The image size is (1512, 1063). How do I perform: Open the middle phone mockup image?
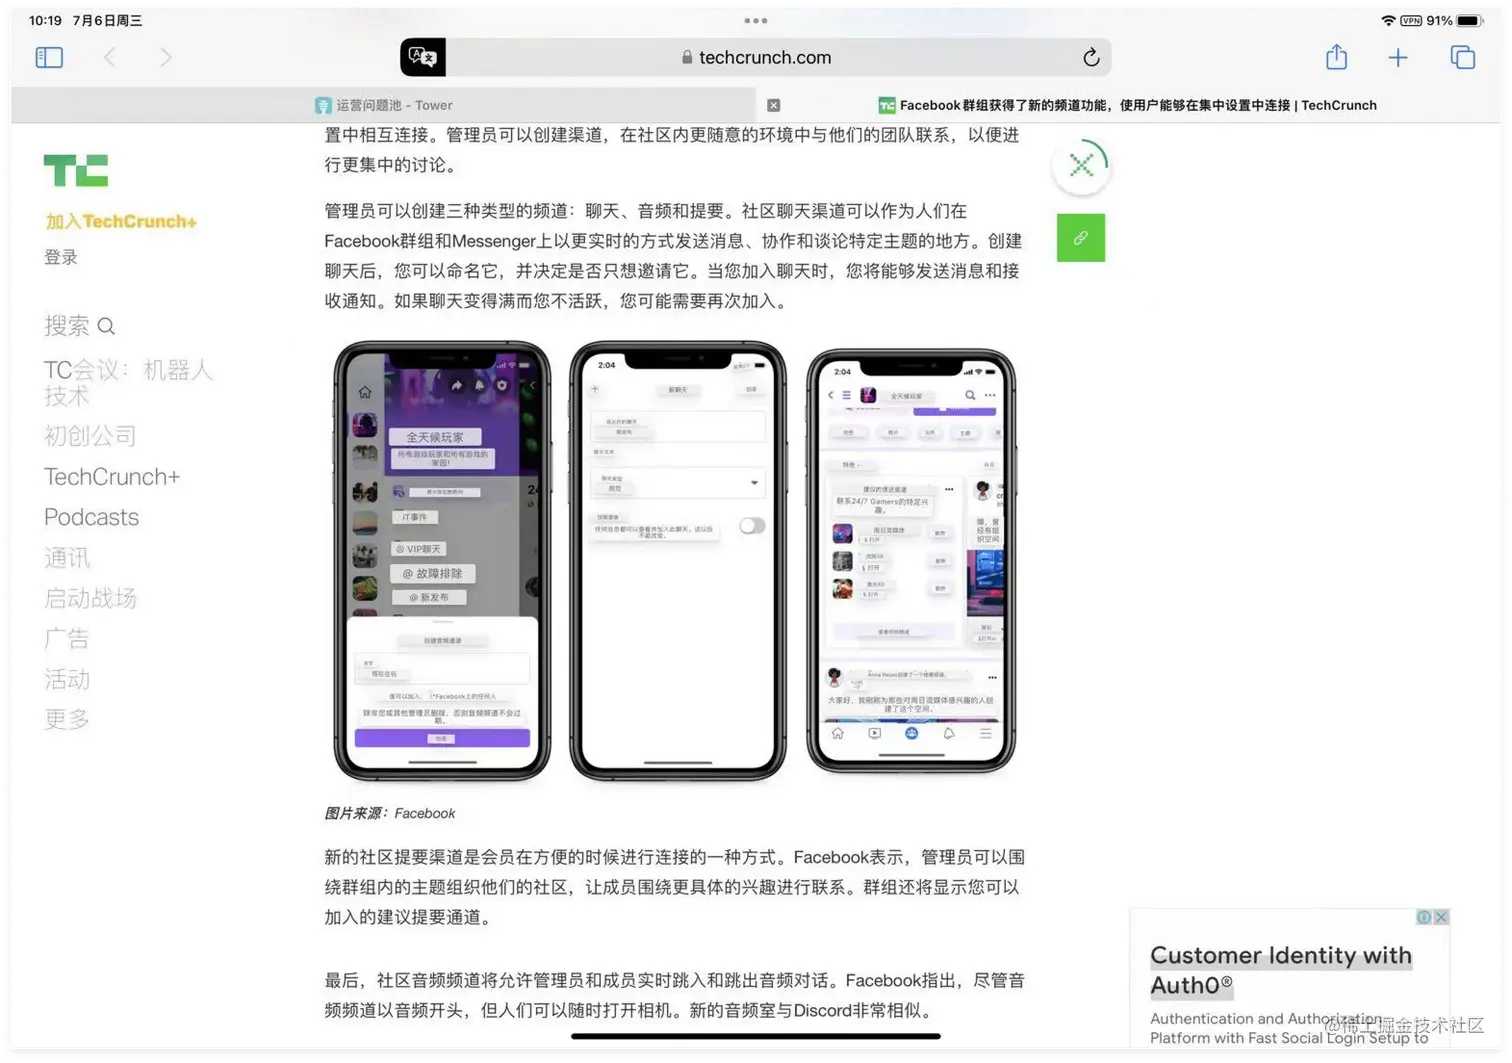pos(678,561)
